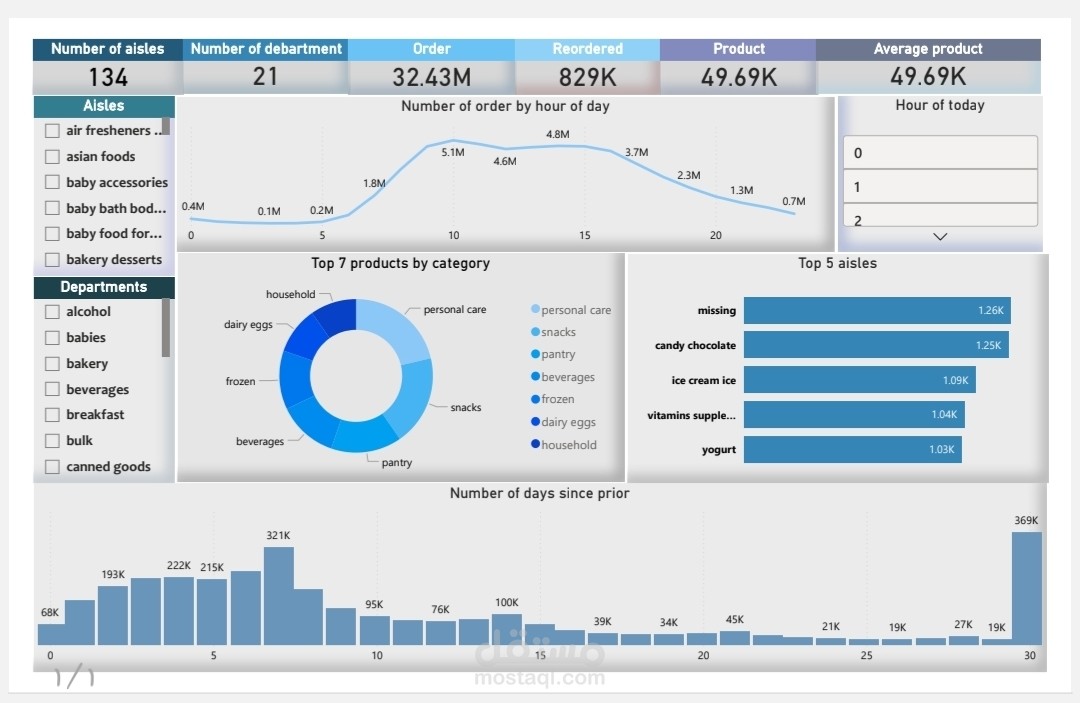Check the bakery department checkbox
This screenshot has width=1080, height=703.
point(52,364)
